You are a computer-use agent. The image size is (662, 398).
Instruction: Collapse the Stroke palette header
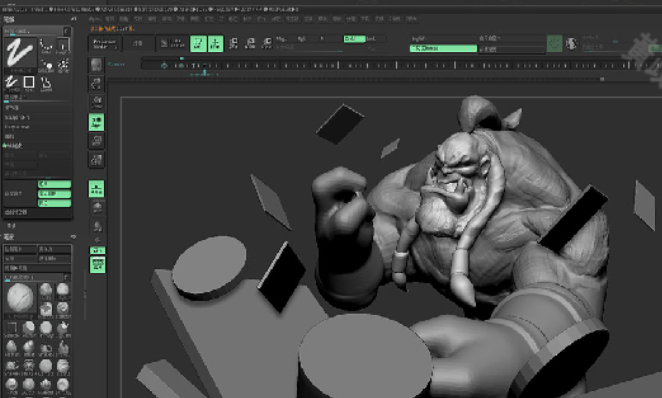9,19
